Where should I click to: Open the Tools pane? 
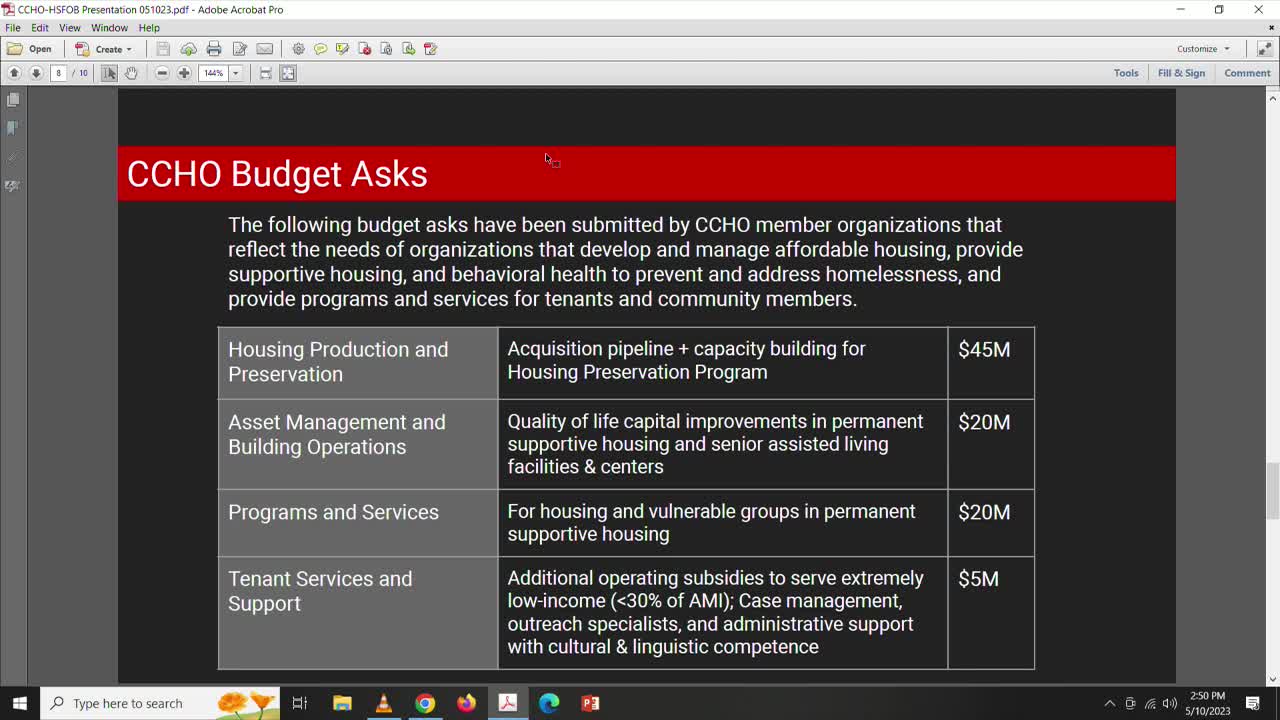1126,72
